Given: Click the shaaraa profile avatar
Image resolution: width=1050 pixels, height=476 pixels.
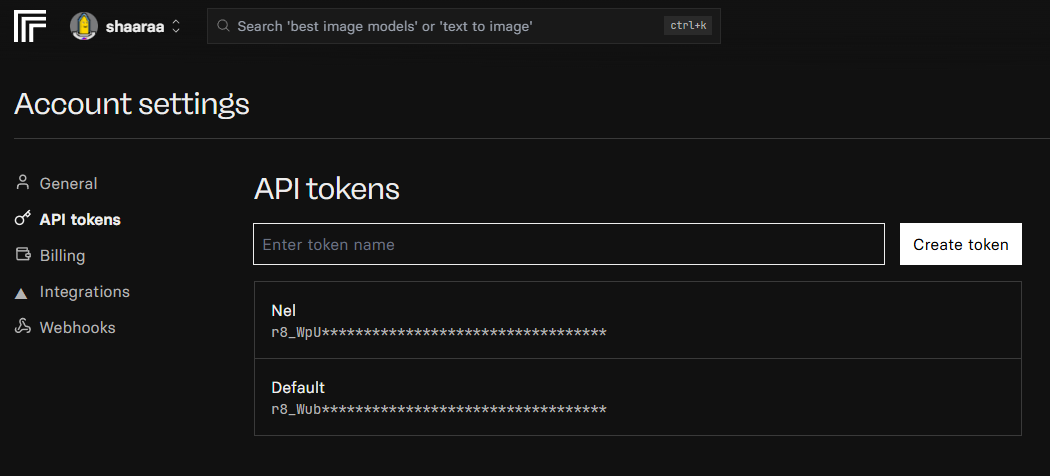Looking at the screenshot, I should click(x=84, y=27).
